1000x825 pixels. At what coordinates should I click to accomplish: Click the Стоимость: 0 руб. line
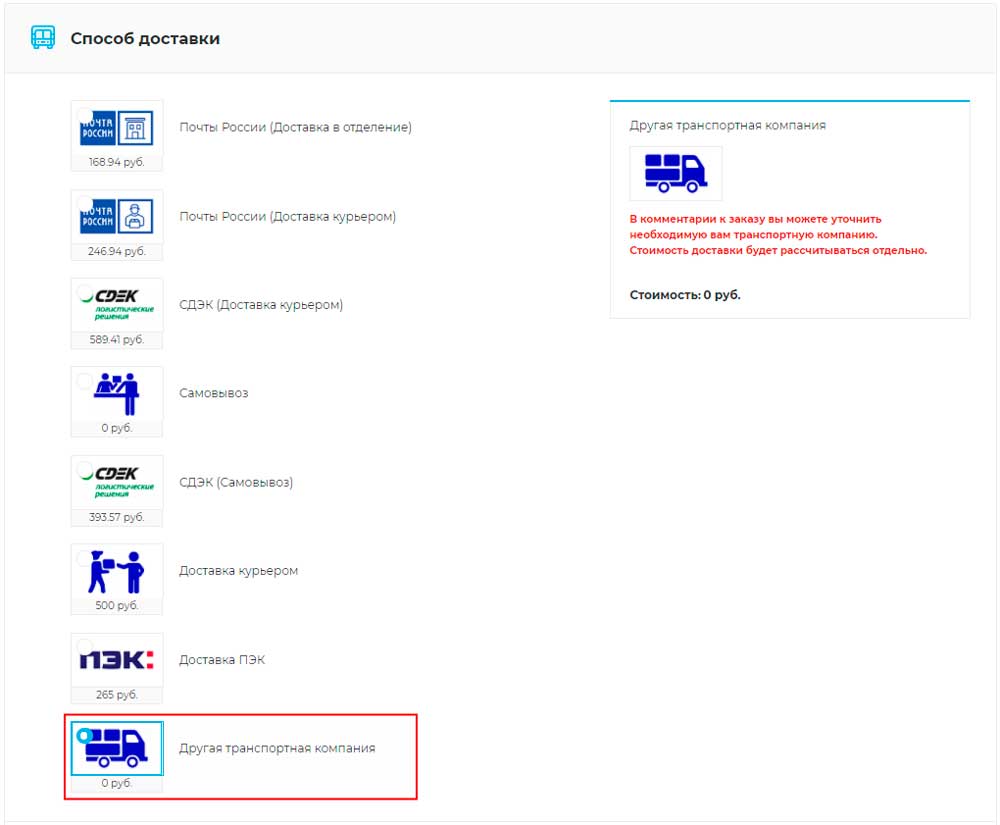tap(685, 295)
